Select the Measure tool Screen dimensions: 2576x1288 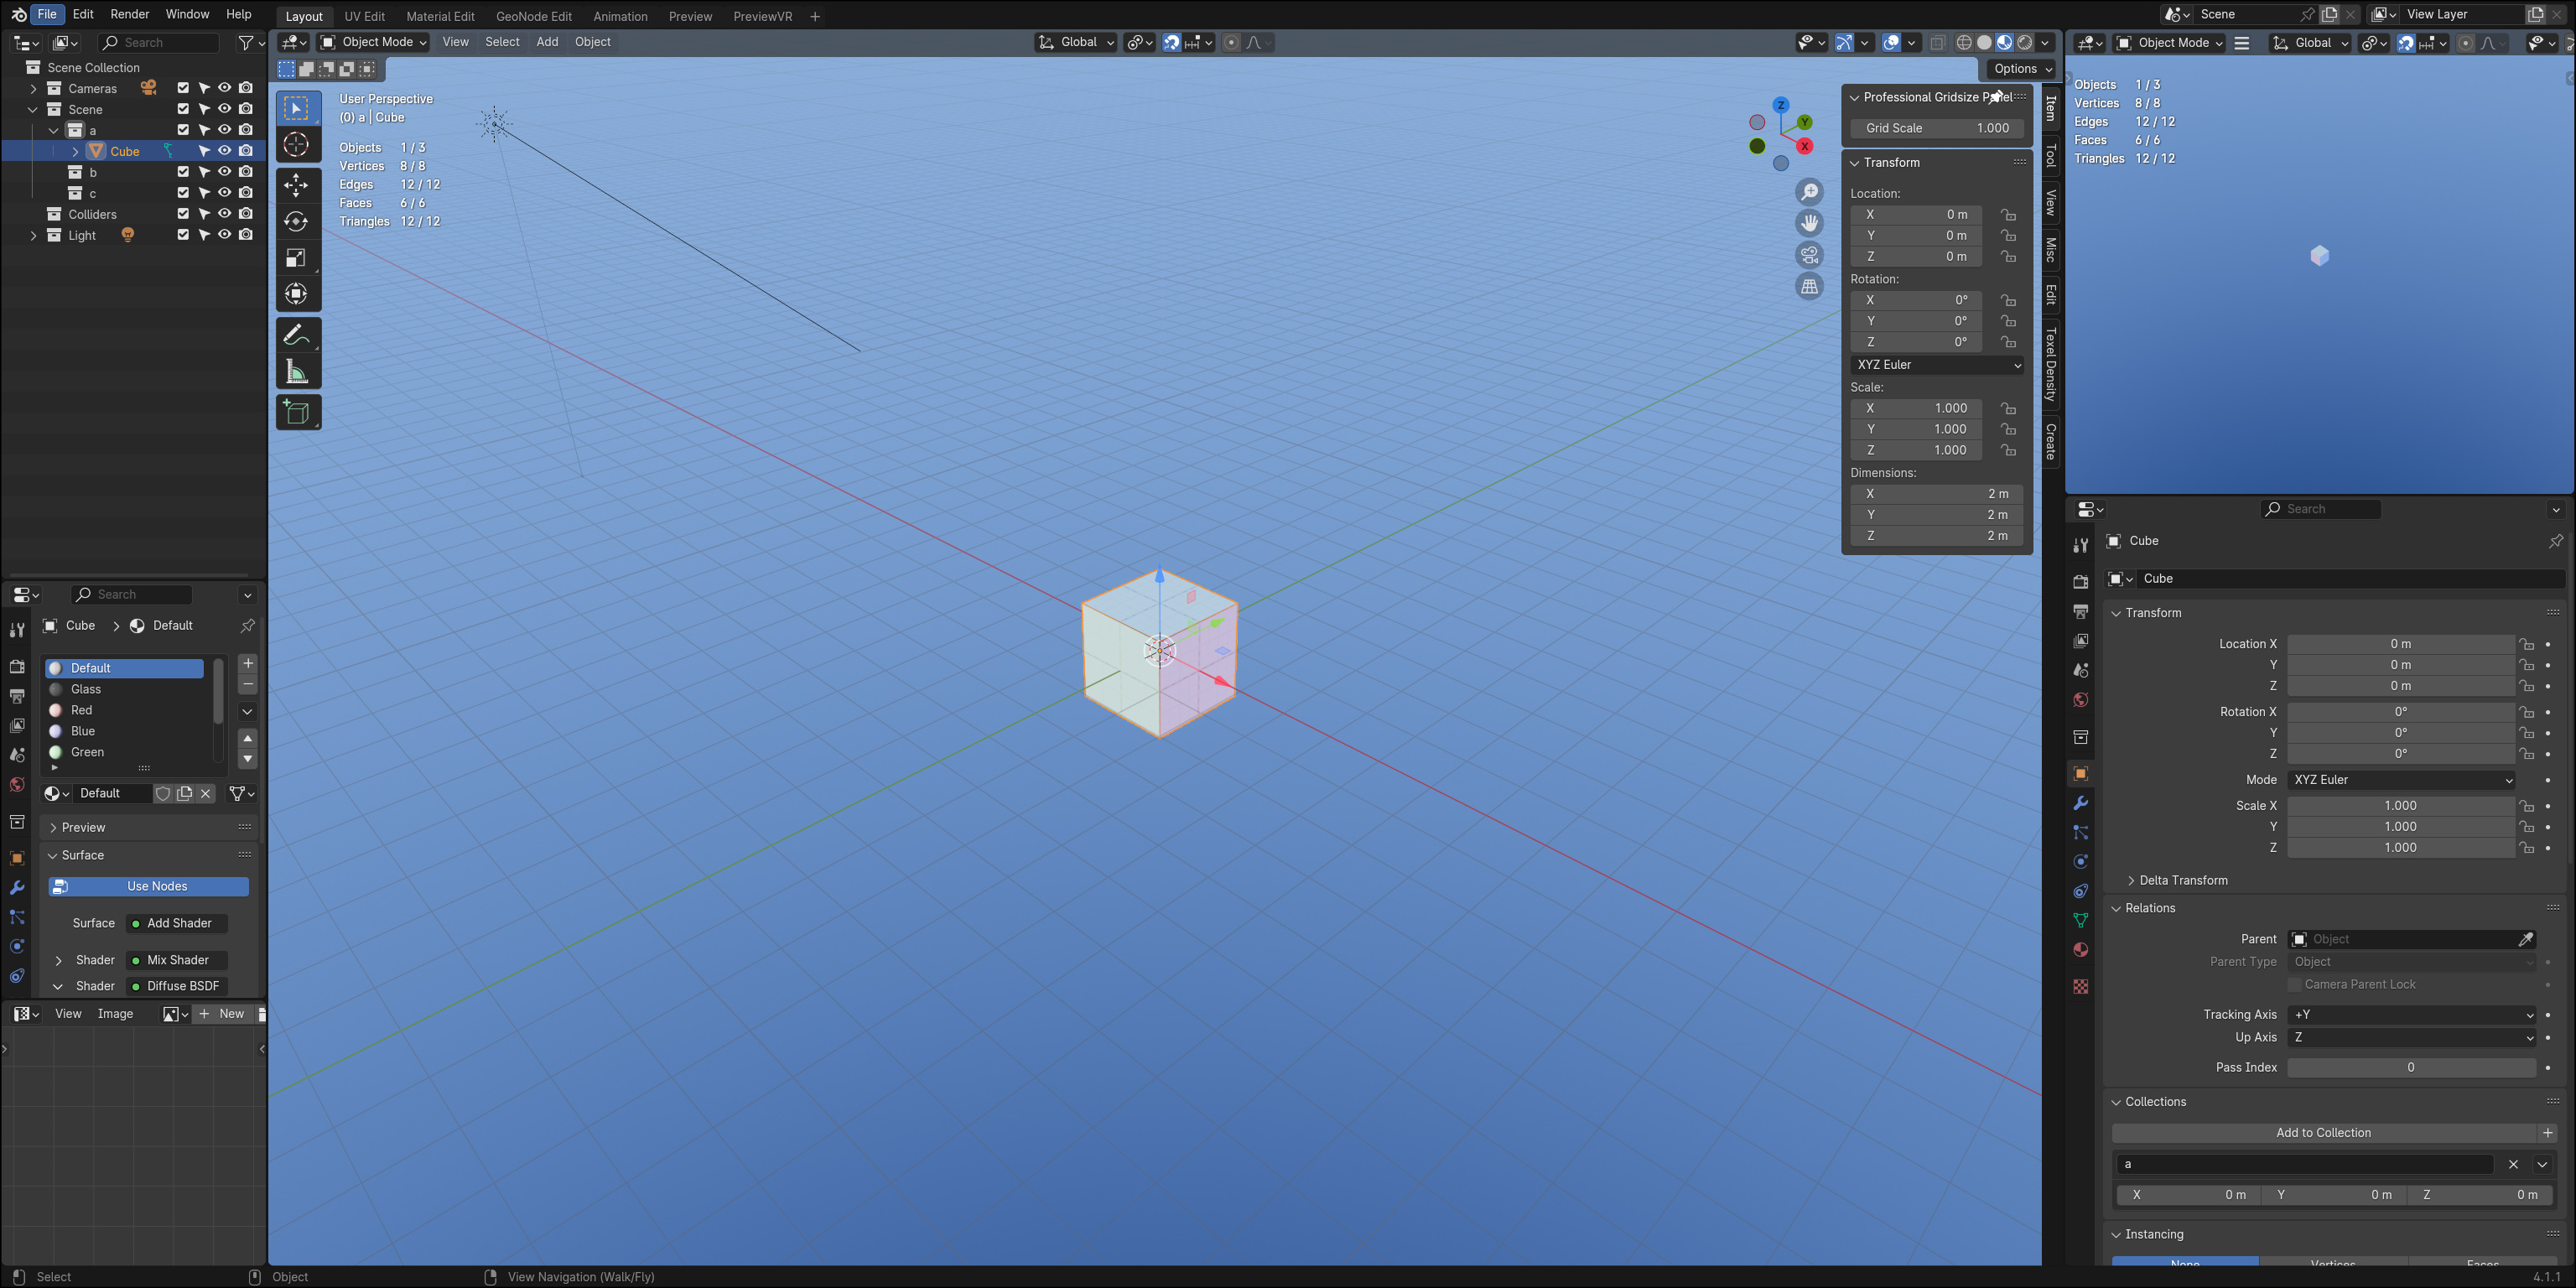point(296,372)
